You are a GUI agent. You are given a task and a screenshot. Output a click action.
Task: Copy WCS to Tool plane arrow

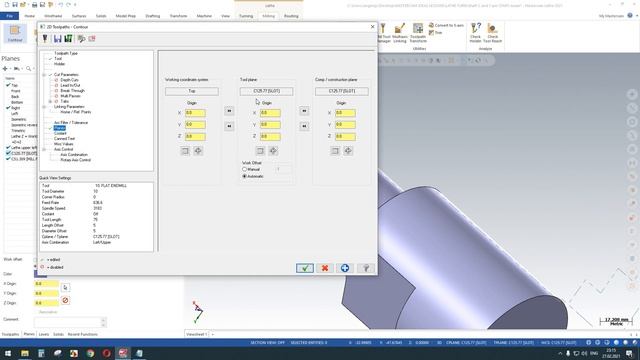click(x=229, y=111)
